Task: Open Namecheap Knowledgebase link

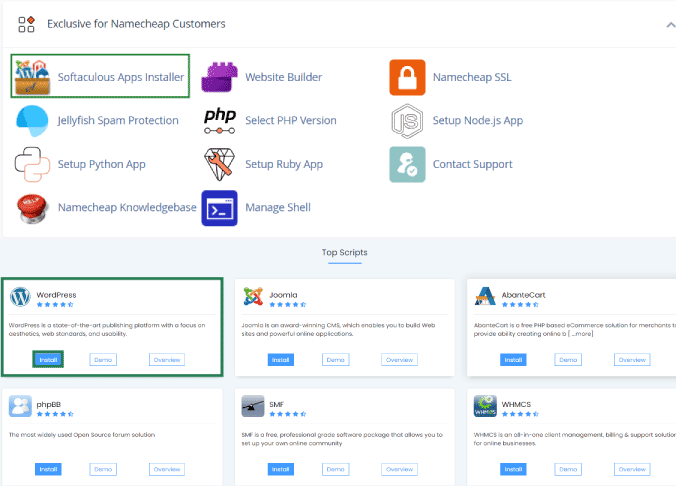Action: point(127,207)
